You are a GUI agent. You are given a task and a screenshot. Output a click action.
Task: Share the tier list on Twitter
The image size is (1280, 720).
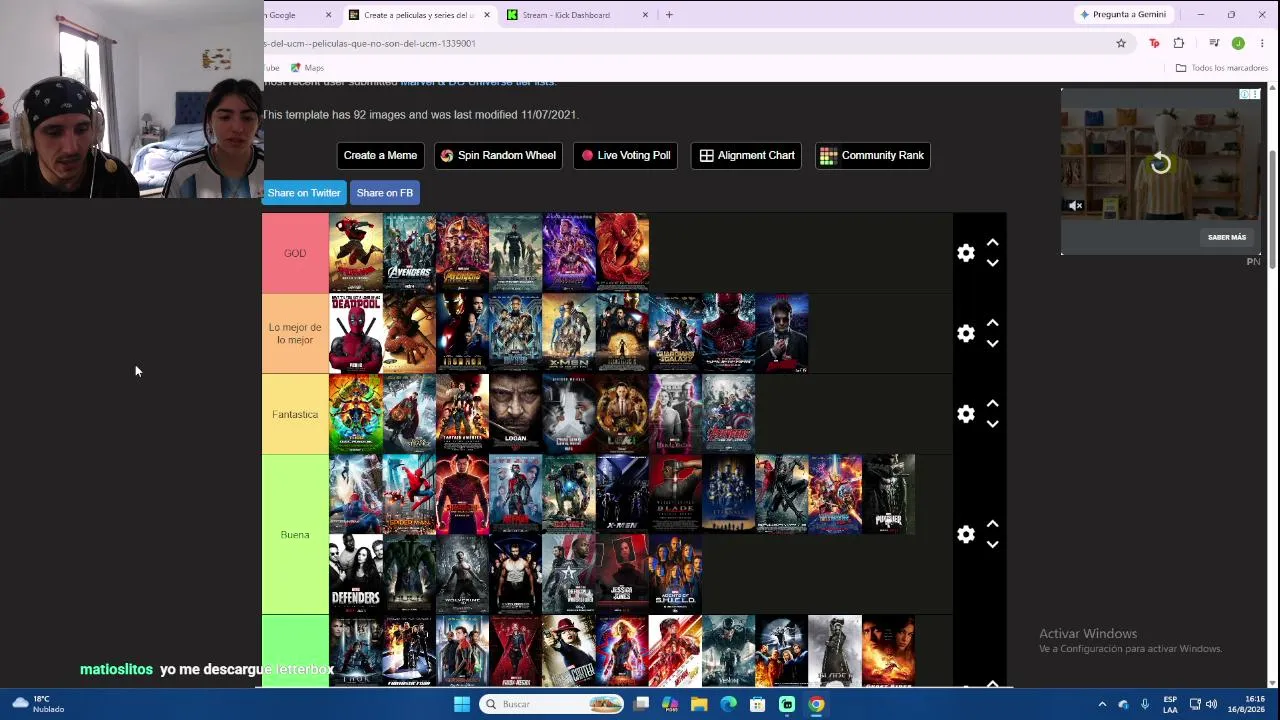(304, 193)
